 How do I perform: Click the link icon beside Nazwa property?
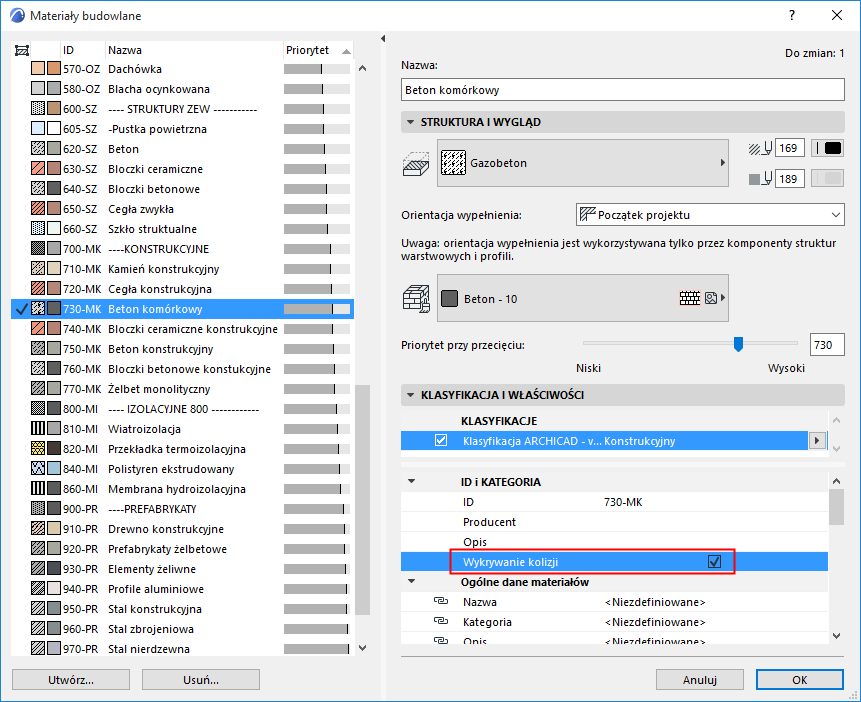pos(441,601)
